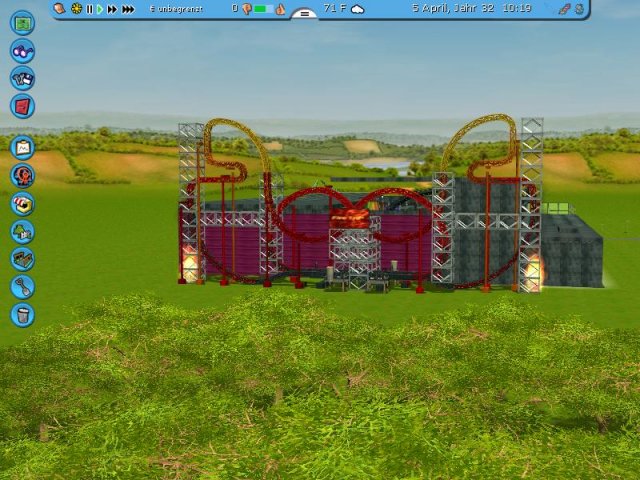Open the fireworks rocket icon at top right
This screenshot has height=480, width=640.
coord(564,9)
